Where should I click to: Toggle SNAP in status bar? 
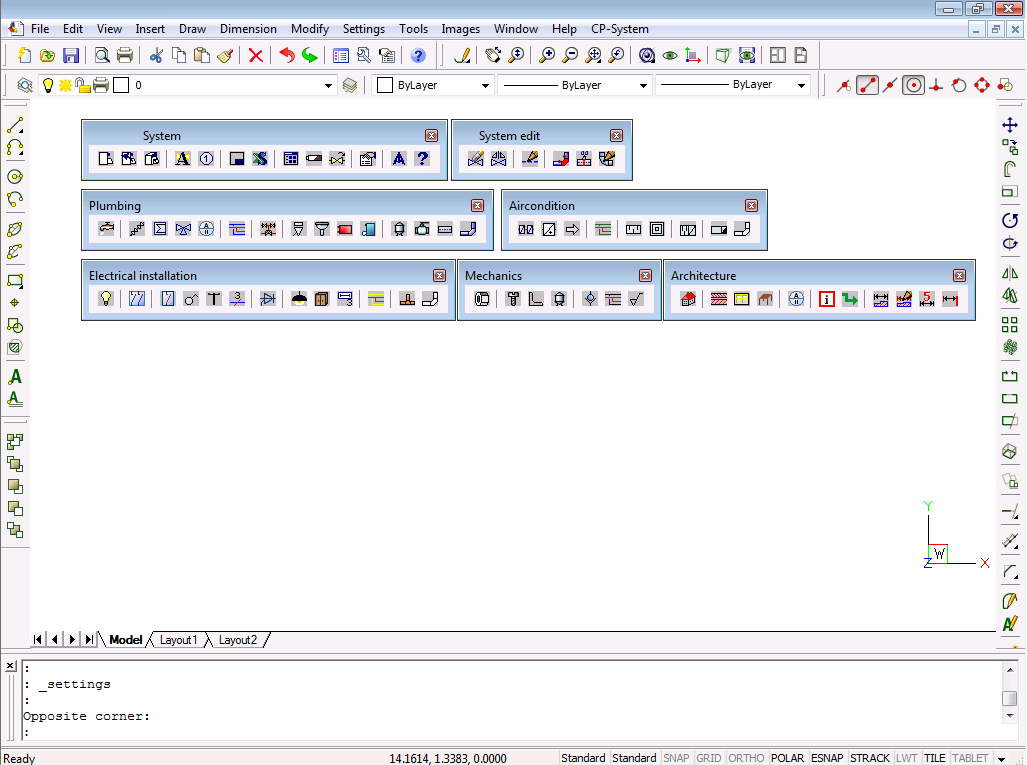pos(676,758)
